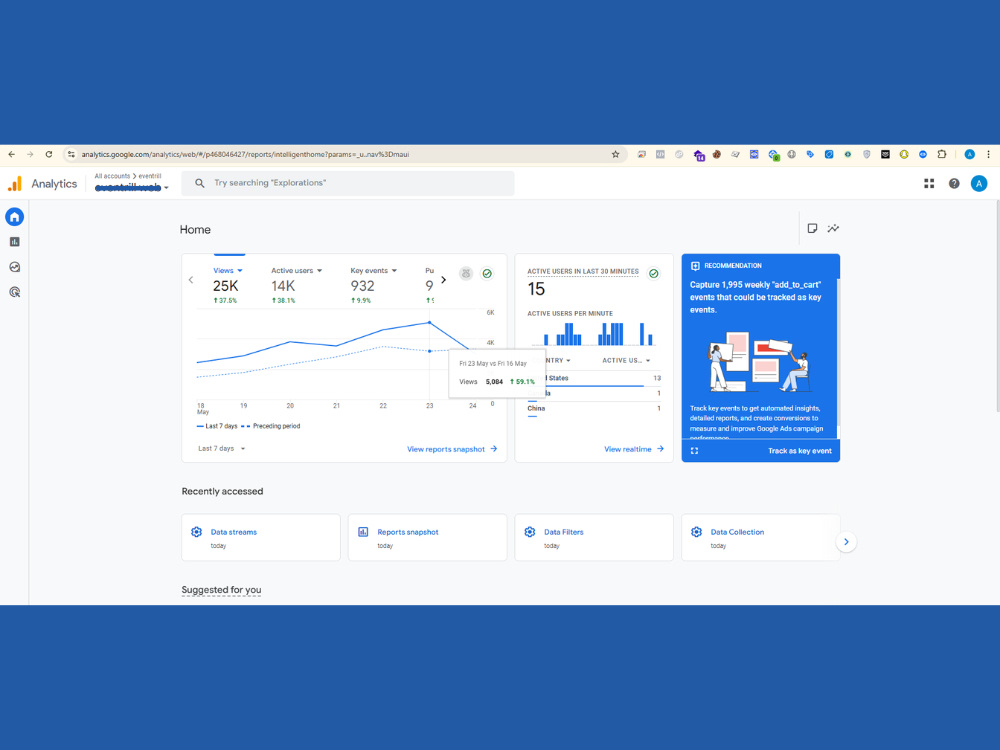
Task: Click the green data quality check on metrics card
Action: [487, 274]
